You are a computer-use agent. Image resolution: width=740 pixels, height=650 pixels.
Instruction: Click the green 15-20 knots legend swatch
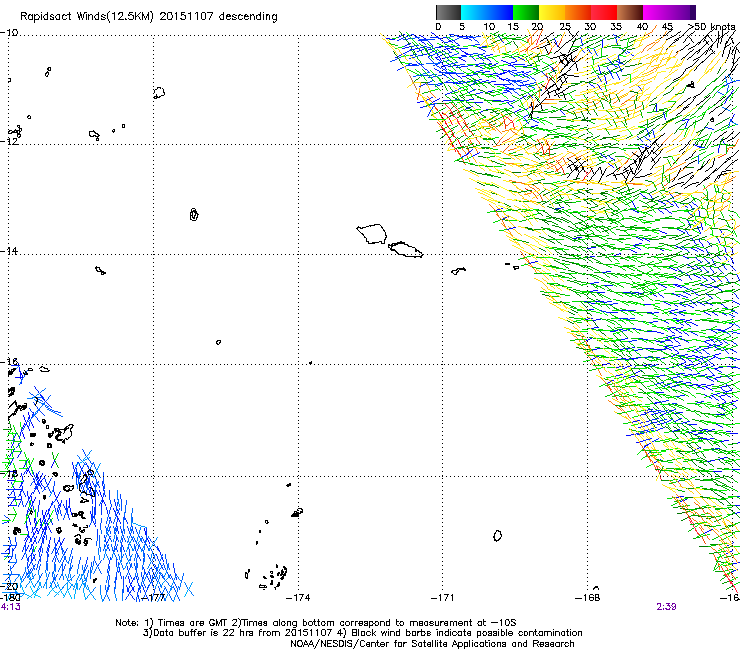(x=526, y=12)
